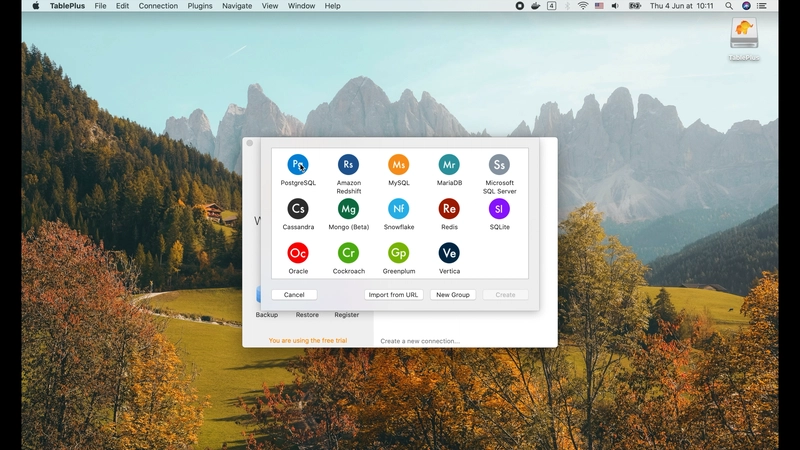Select the Oracle database icon
The height and width of the screenshot is (450, 800).
(x=298, y=253)
